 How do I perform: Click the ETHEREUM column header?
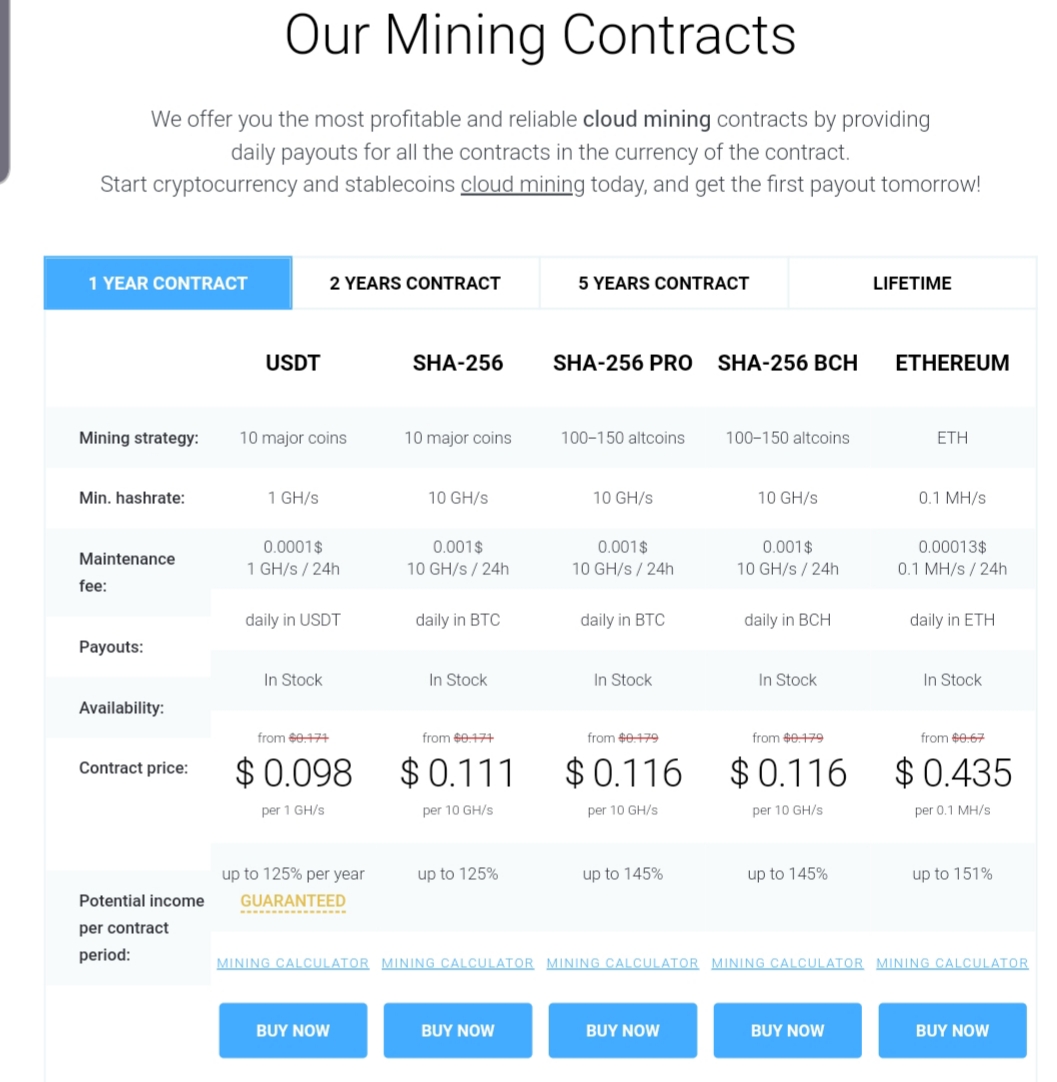pos(952,363)
